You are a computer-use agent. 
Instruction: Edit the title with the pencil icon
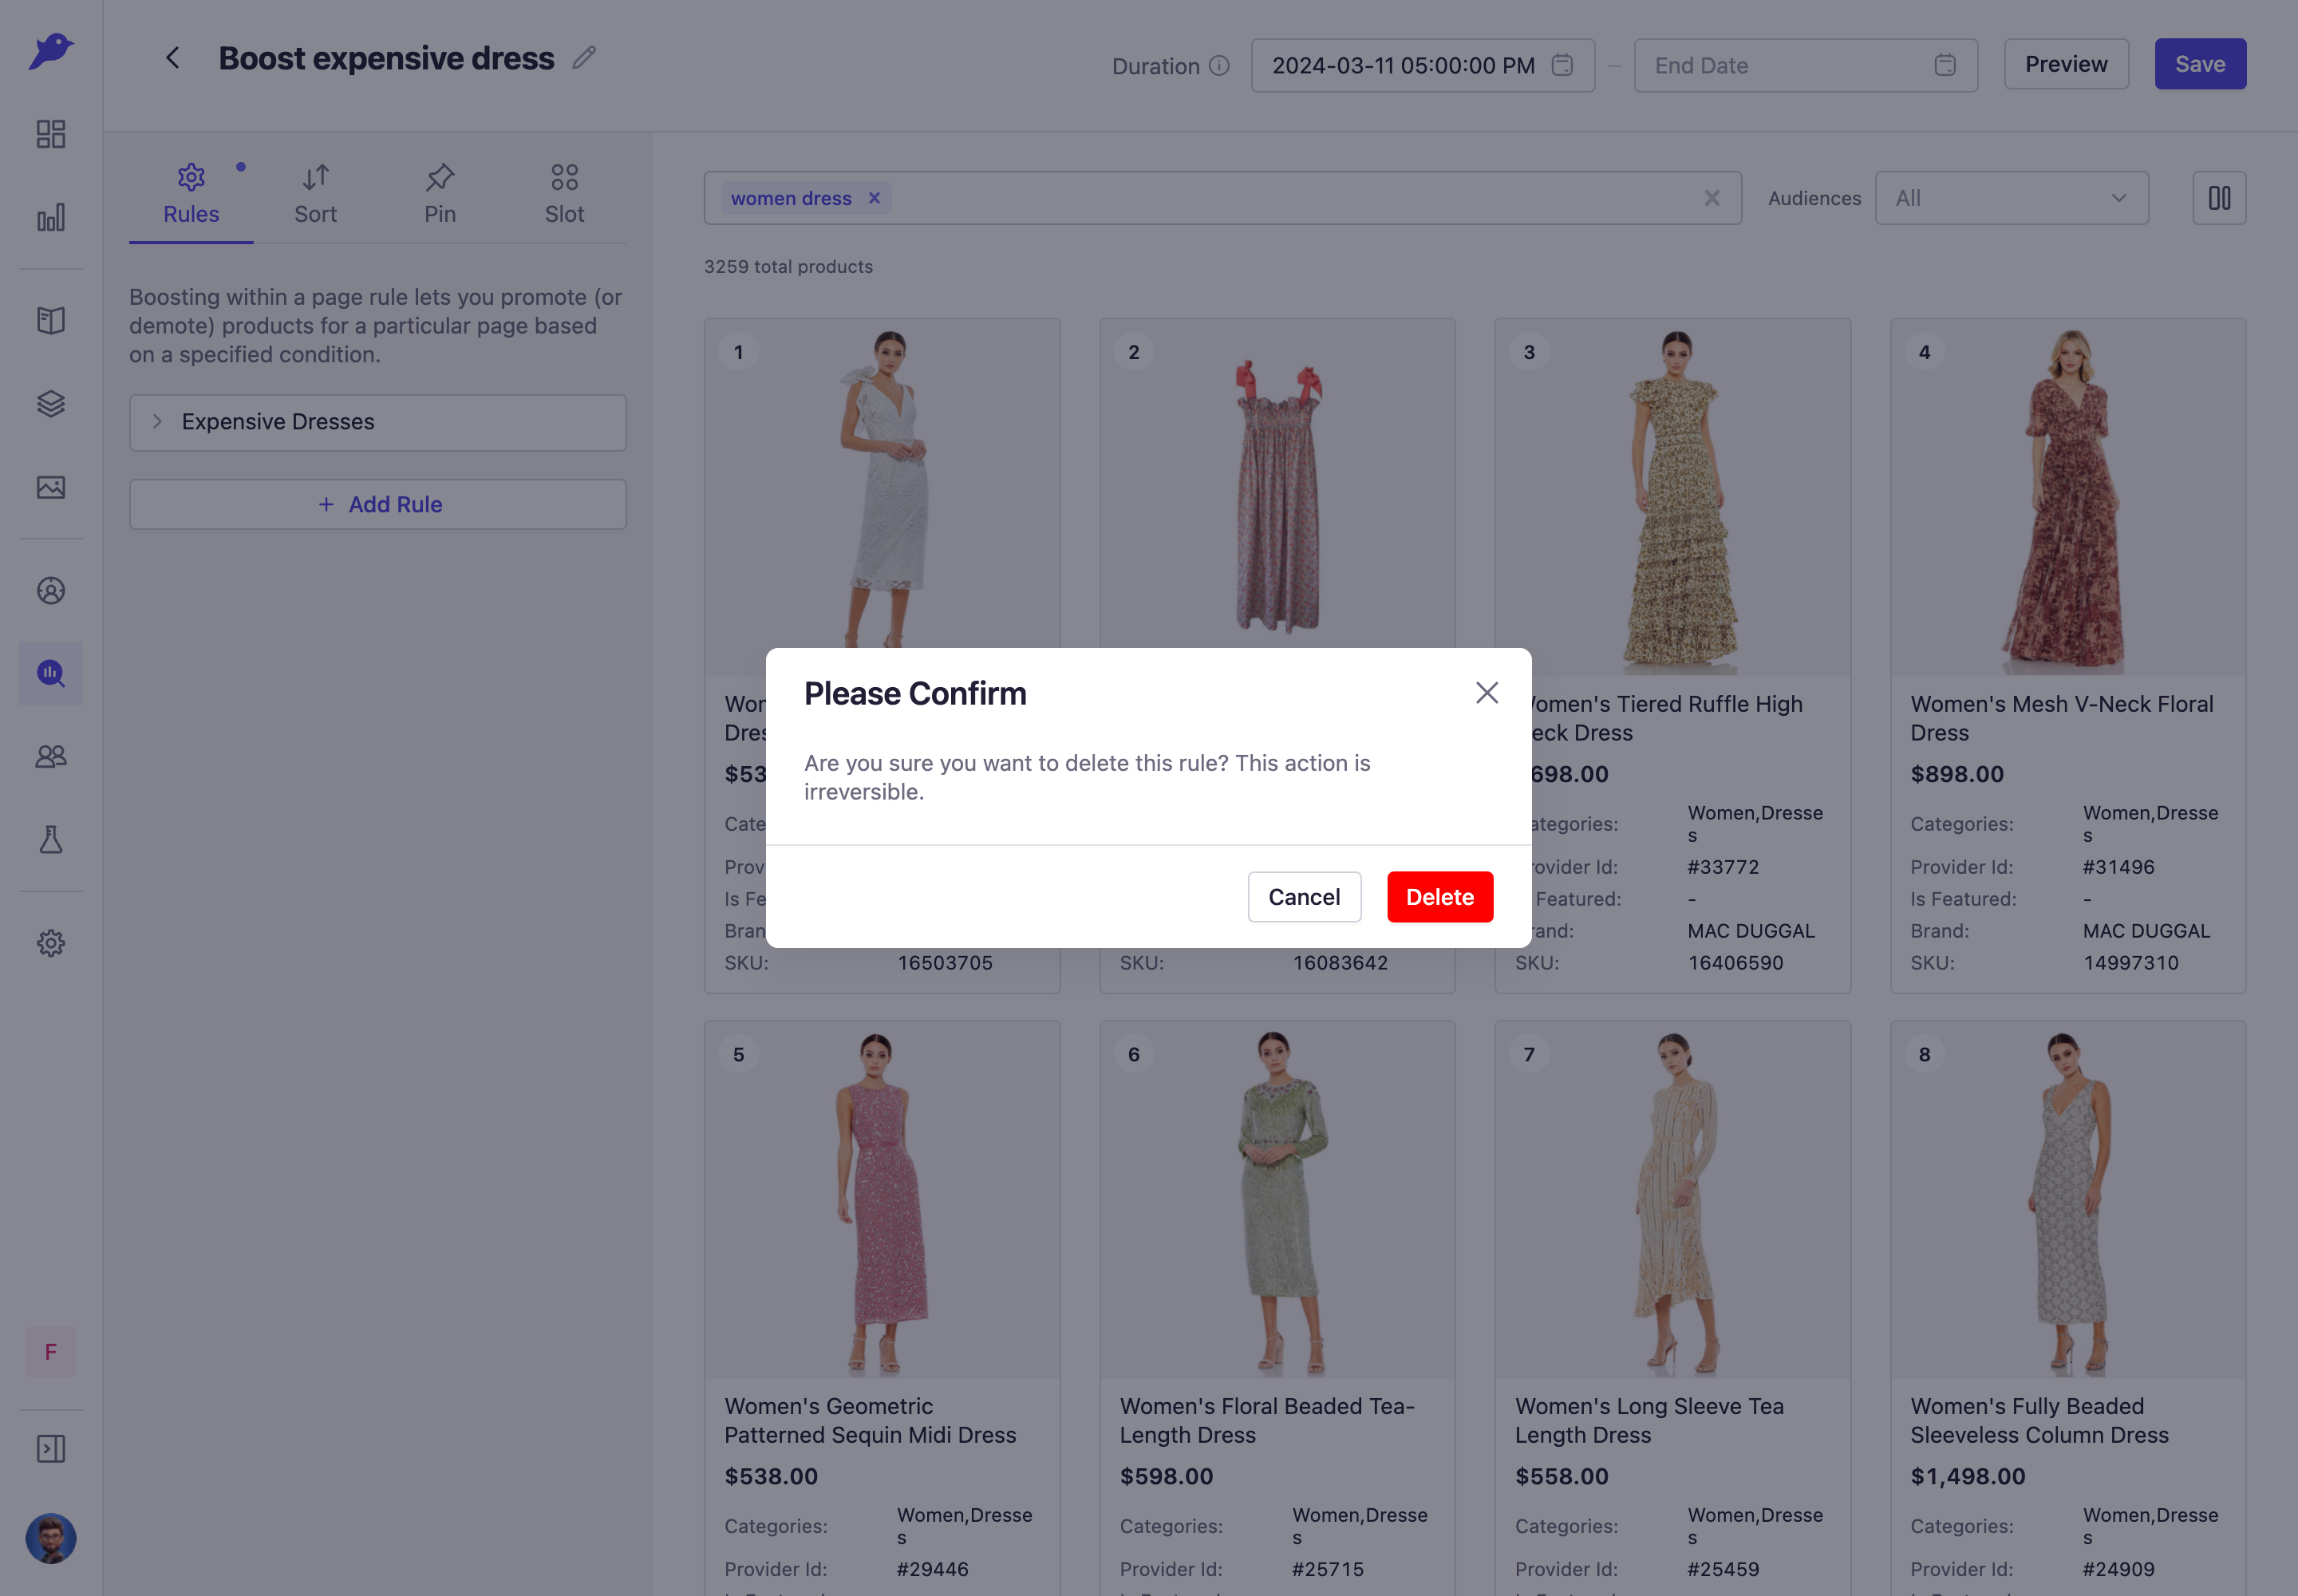(x=584, y=58)
